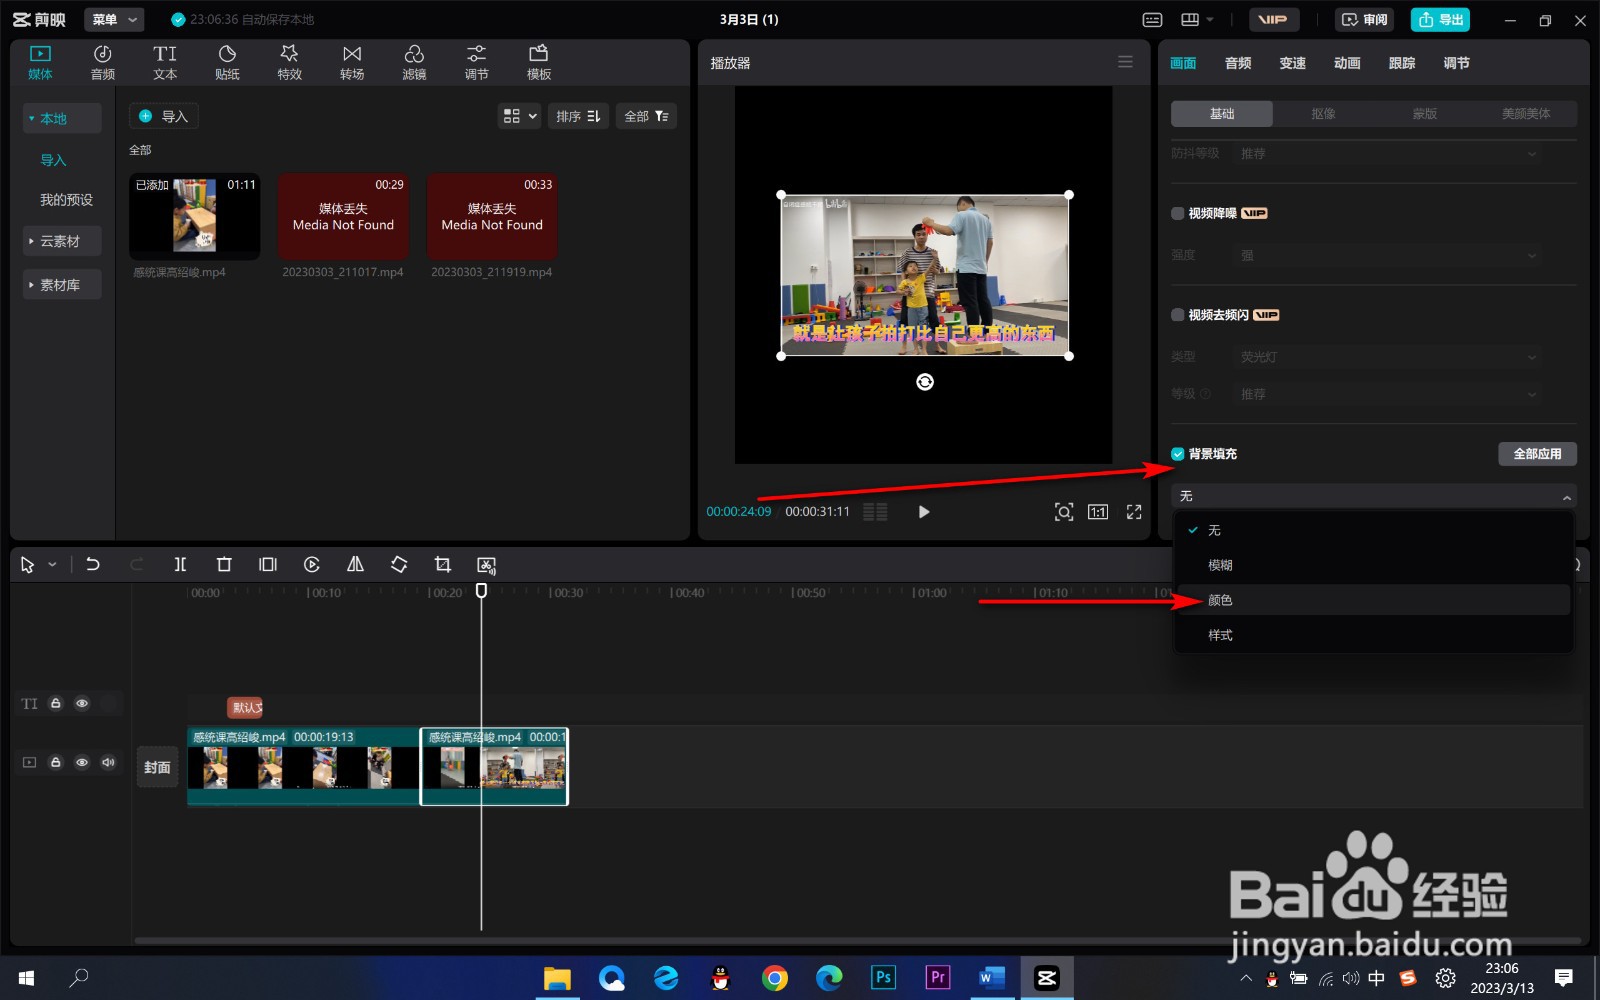Image resolution: width=1600 pixels, height=1000 pixels.
Task: Click the rotate handle below video preview
Action: [x=925, y=382]
